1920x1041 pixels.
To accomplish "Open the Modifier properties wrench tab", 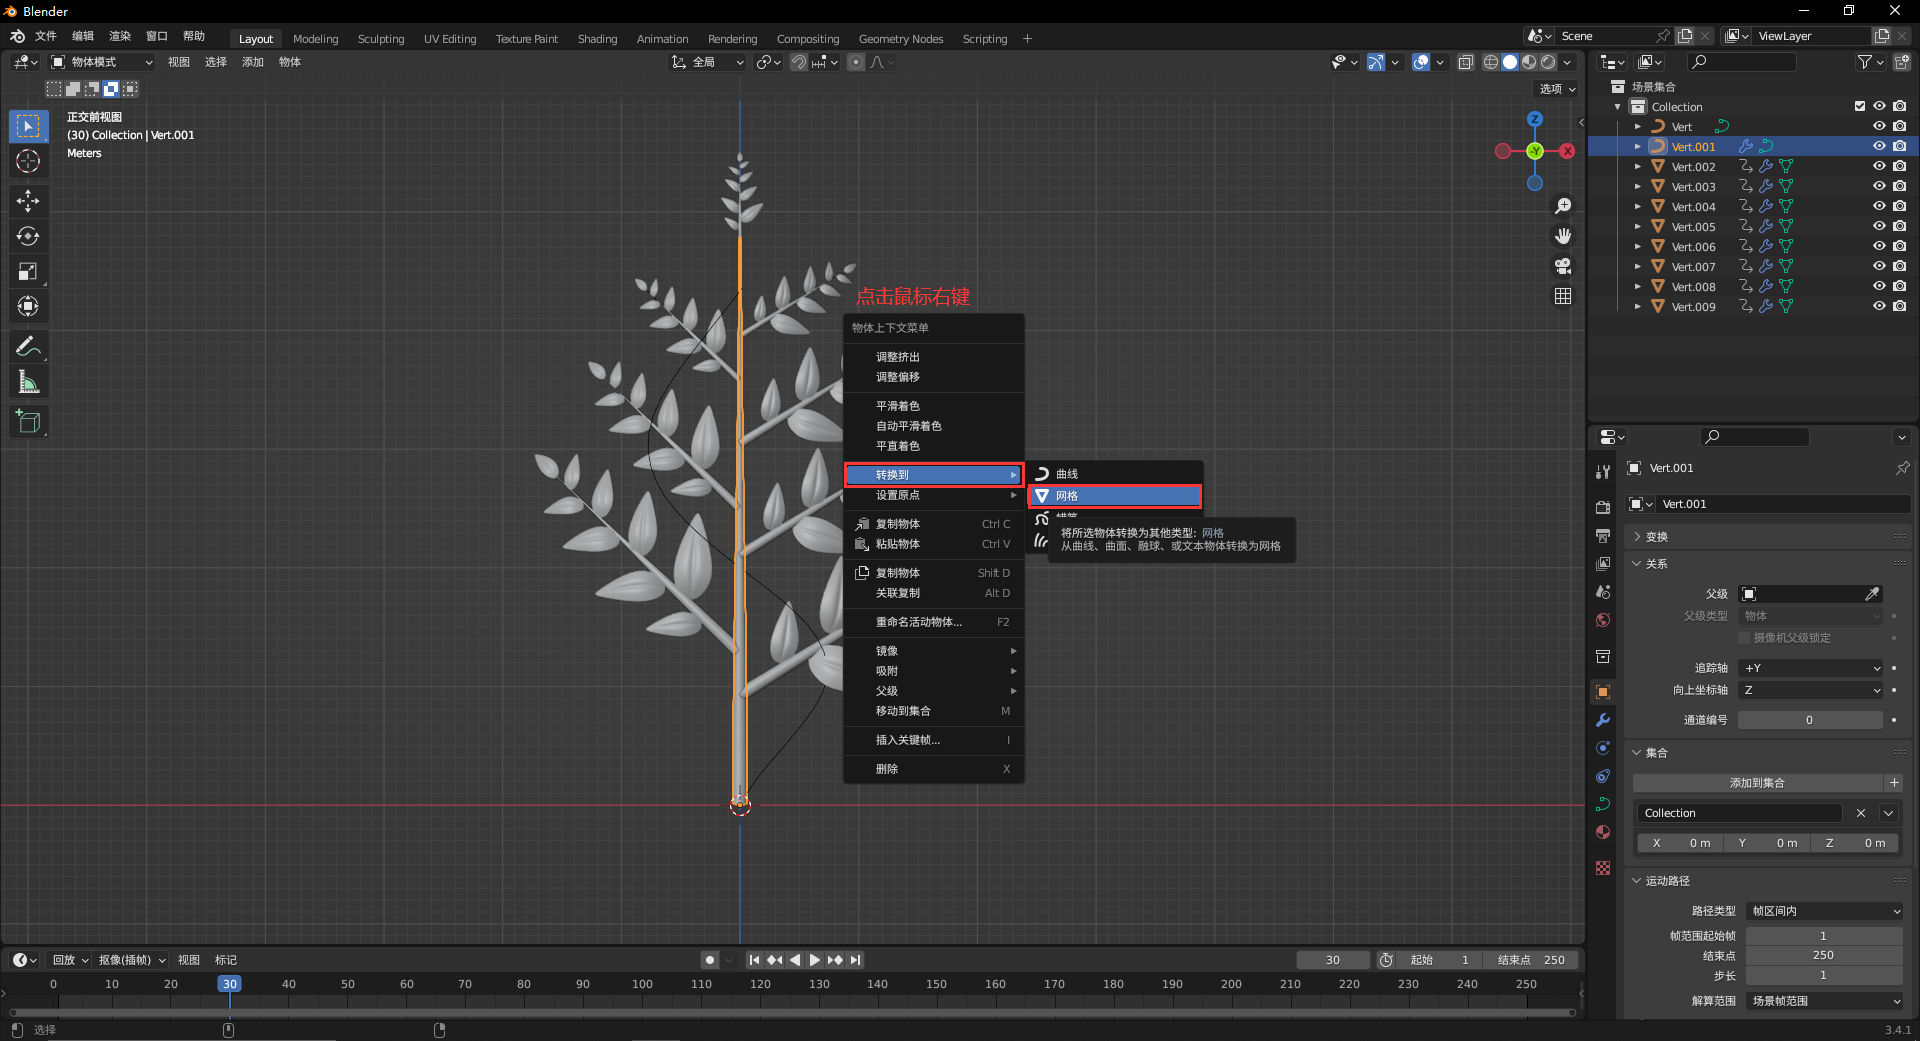I will tap(1603, 720).
